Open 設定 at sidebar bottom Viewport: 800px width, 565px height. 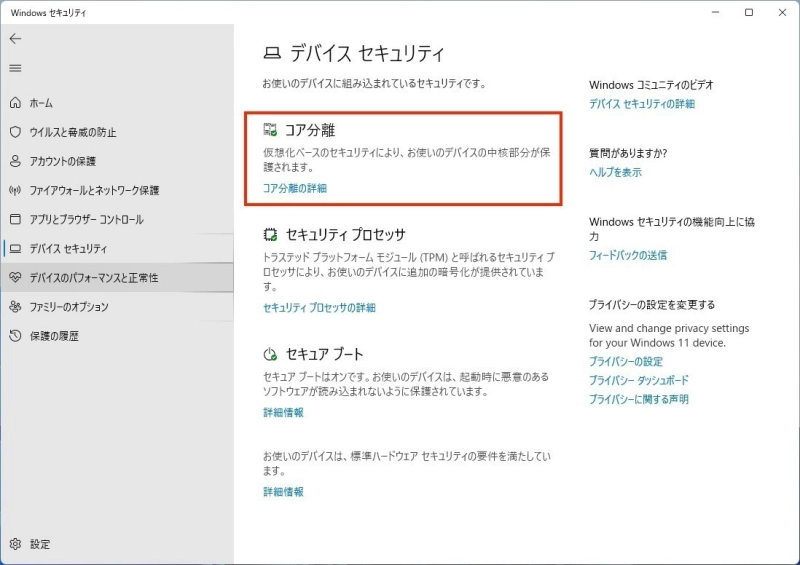point(40,544)
